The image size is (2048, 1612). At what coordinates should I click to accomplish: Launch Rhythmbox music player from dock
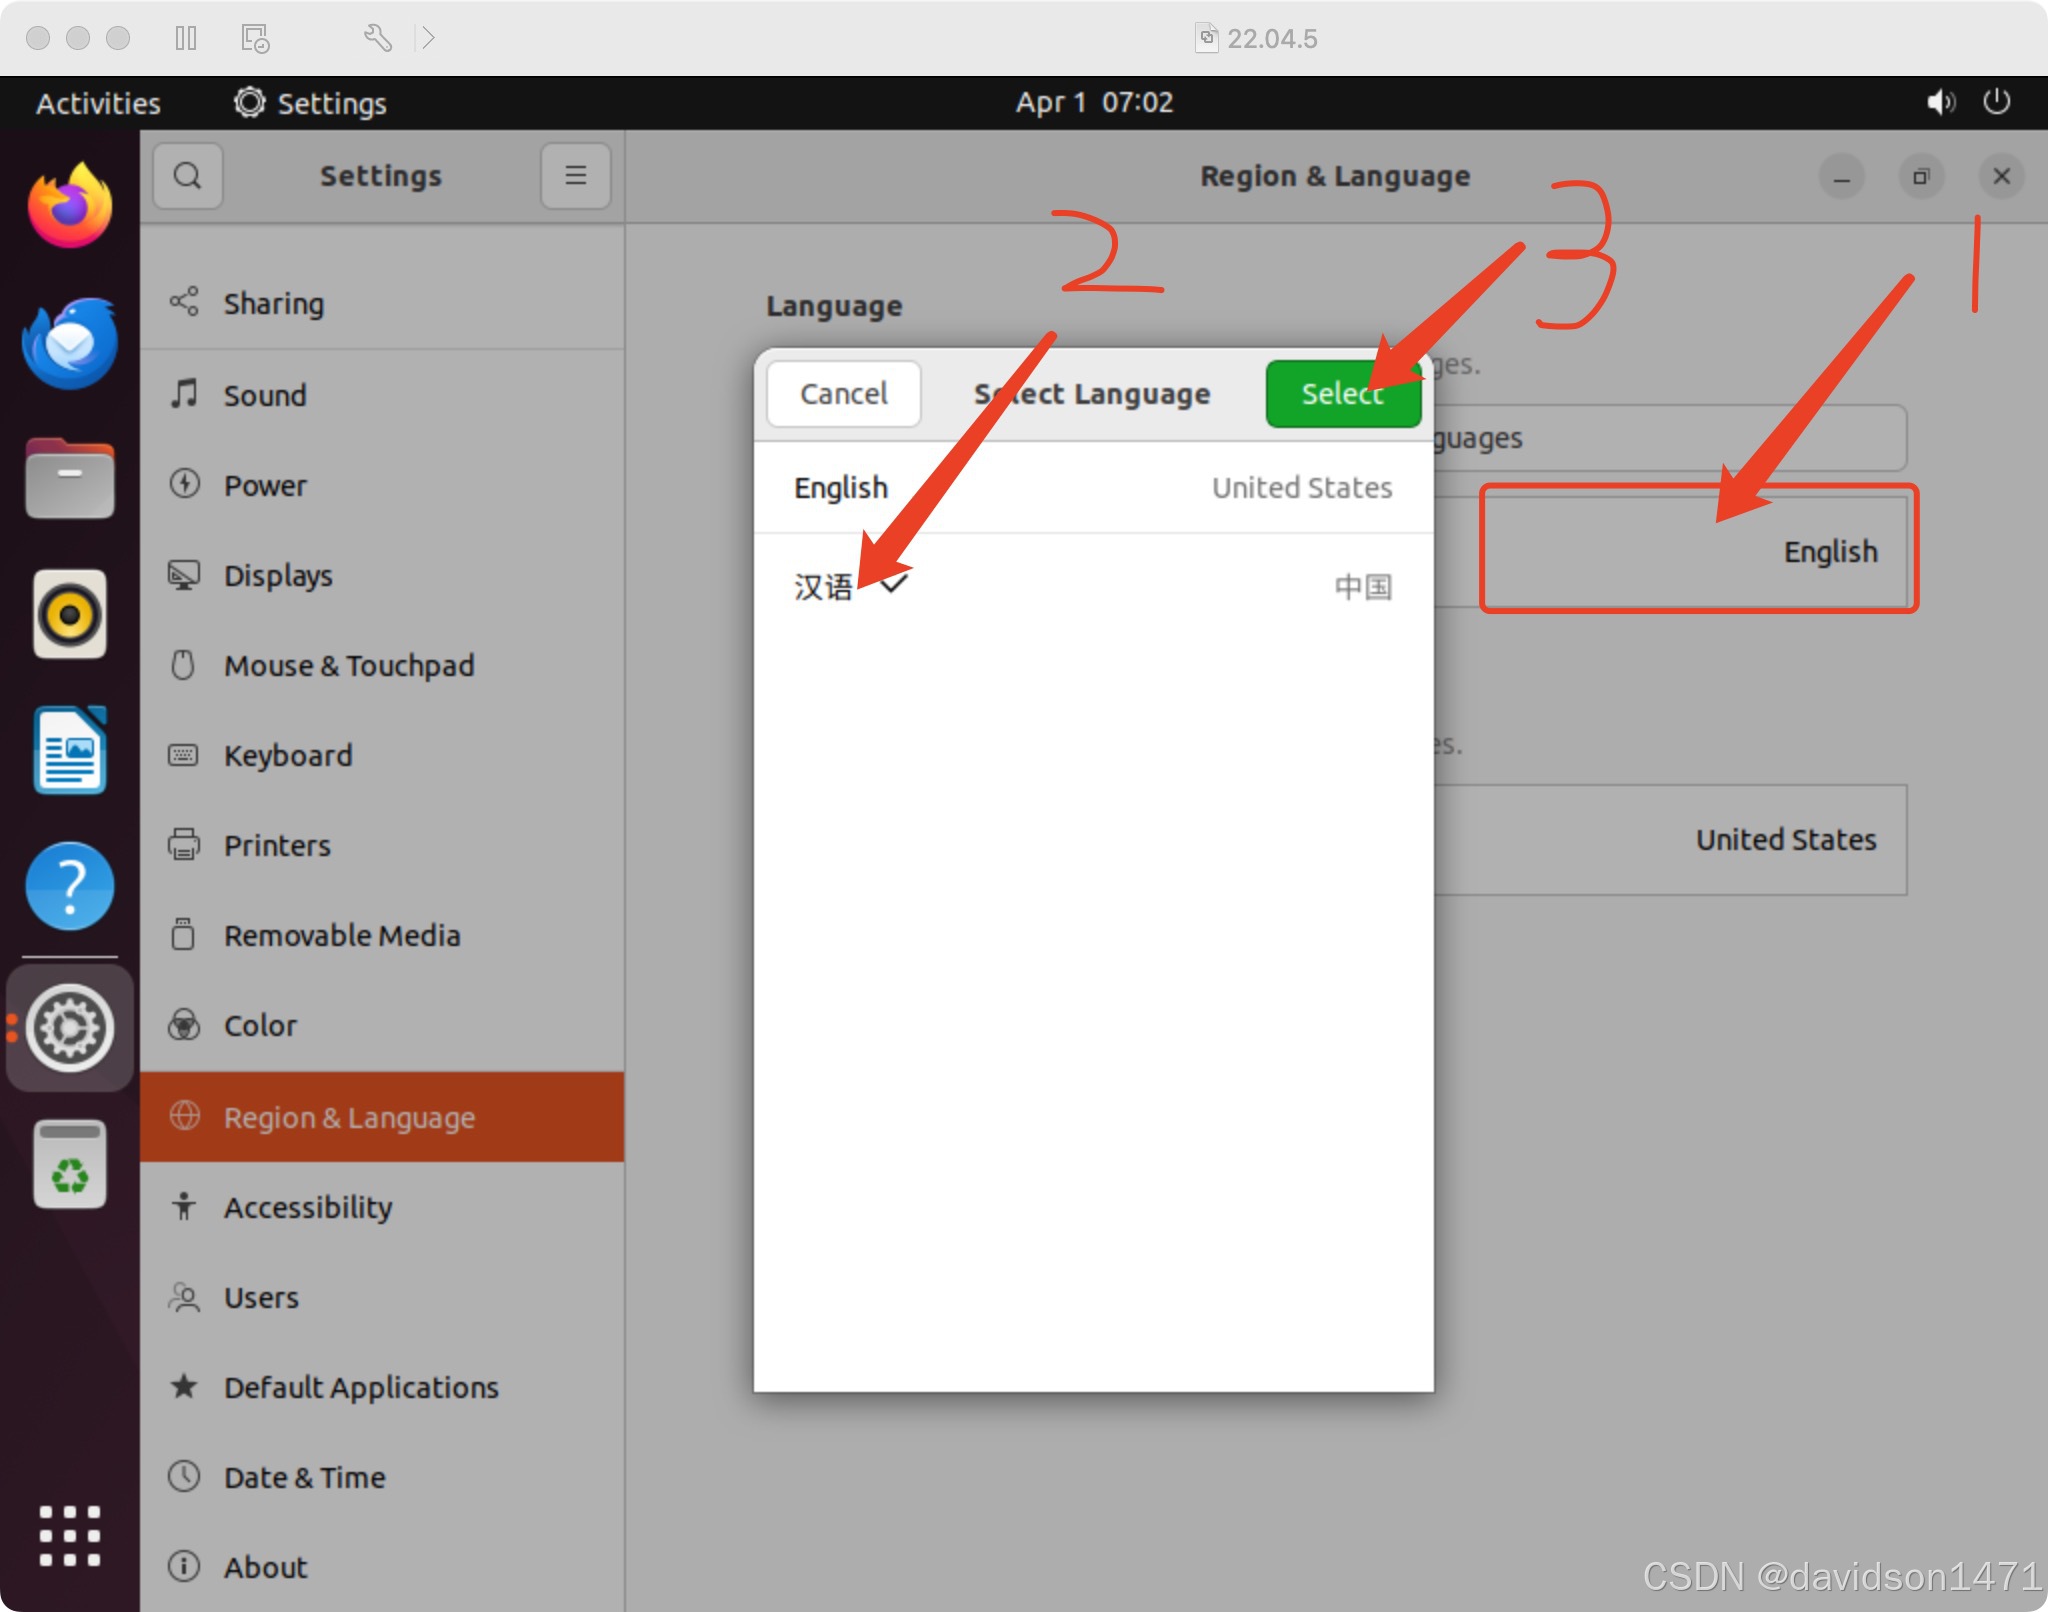(69, 614)
